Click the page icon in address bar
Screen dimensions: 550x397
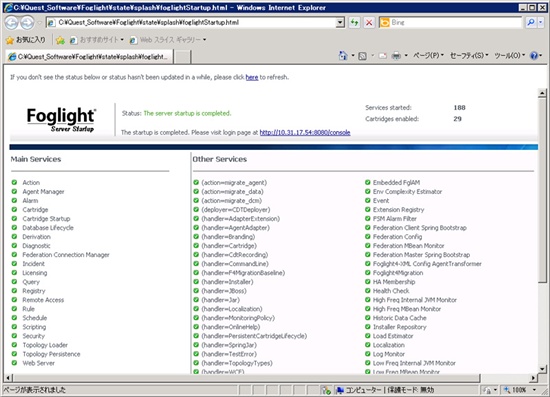51,23
